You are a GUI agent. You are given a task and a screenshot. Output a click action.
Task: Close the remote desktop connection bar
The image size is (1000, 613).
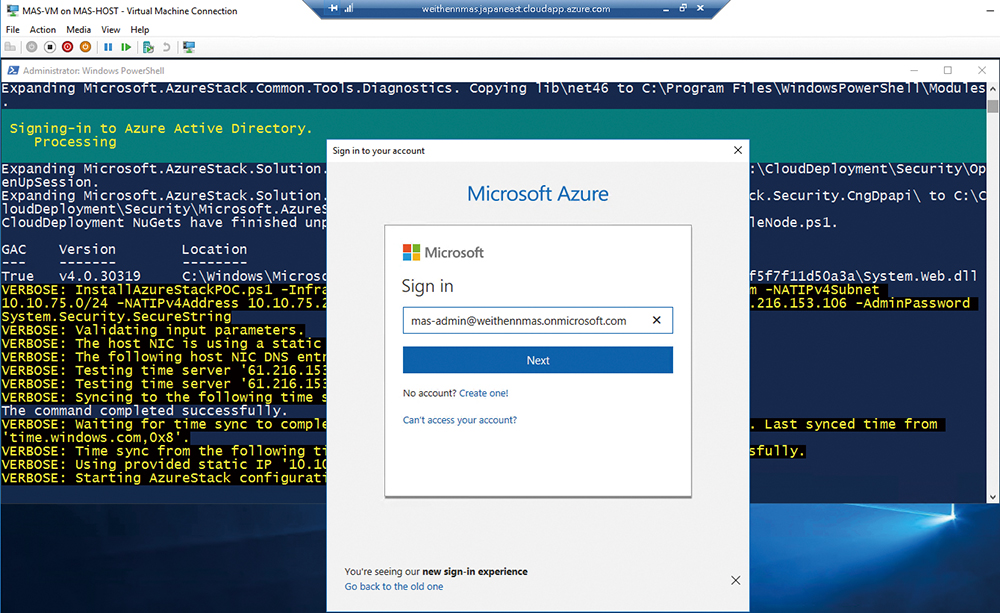coord(700,8)
